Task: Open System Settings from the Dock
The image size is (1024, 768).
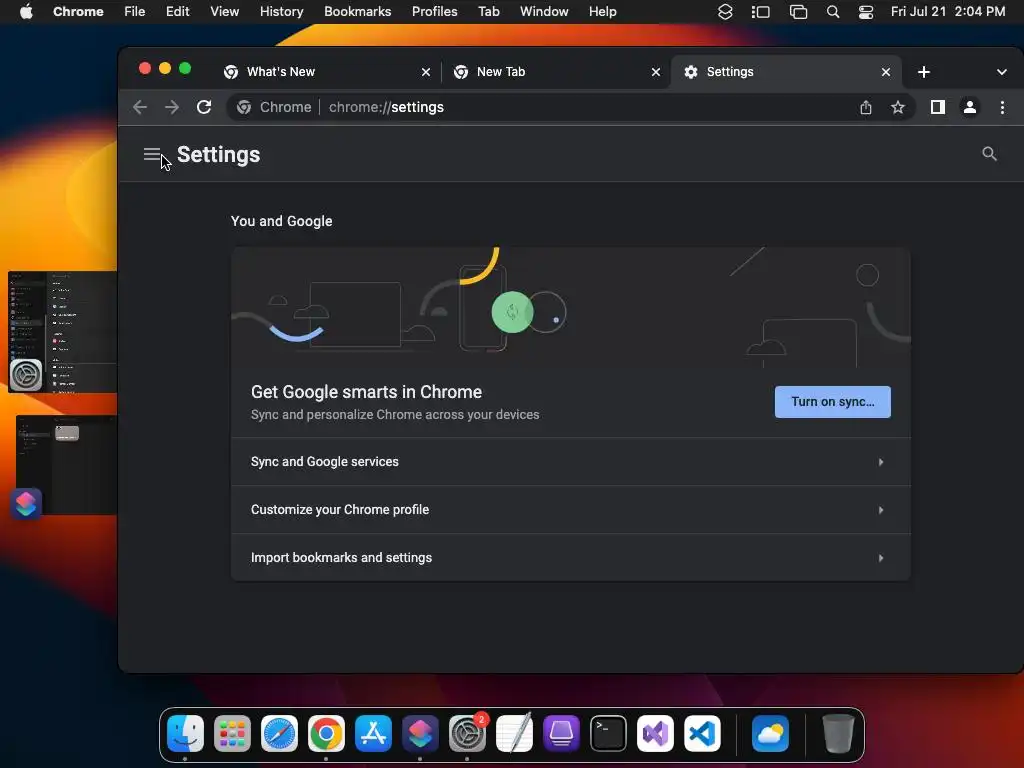Action: coord(467,733)
